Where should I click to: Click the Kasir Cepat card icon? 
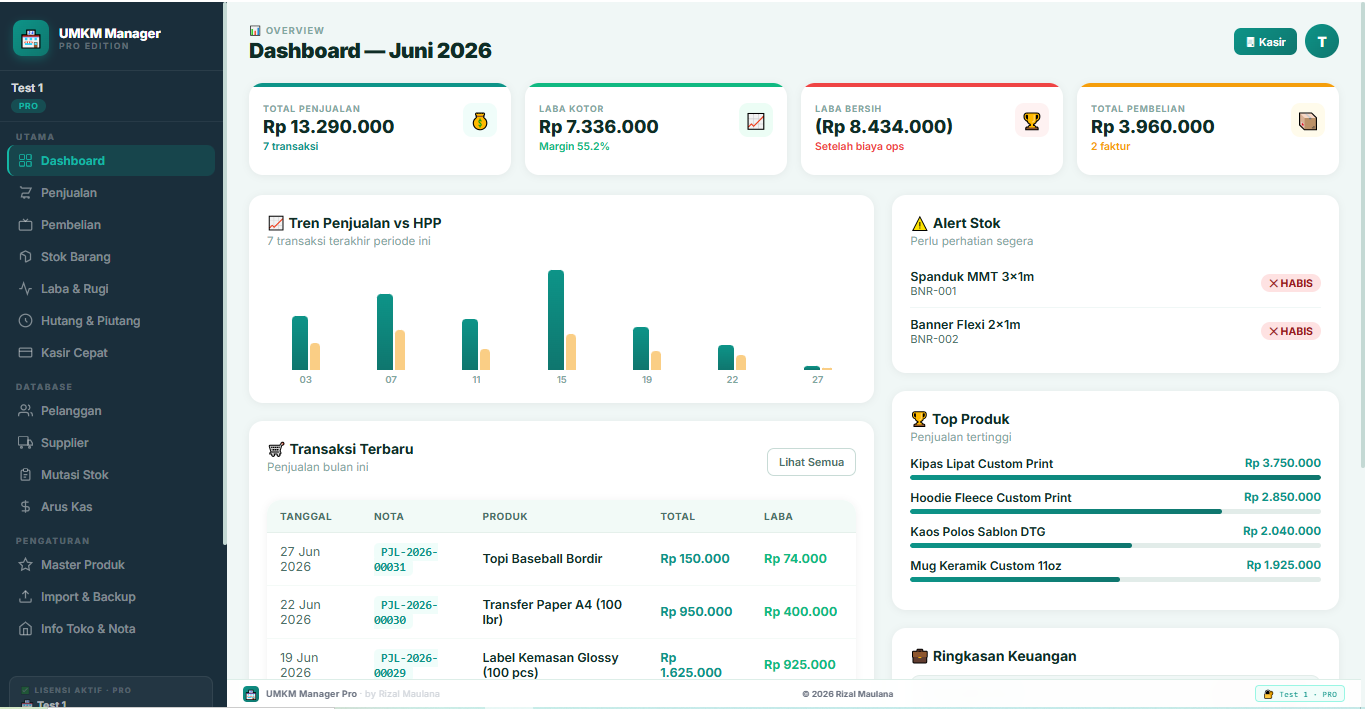pyautogui.click(x=26, y=353)
